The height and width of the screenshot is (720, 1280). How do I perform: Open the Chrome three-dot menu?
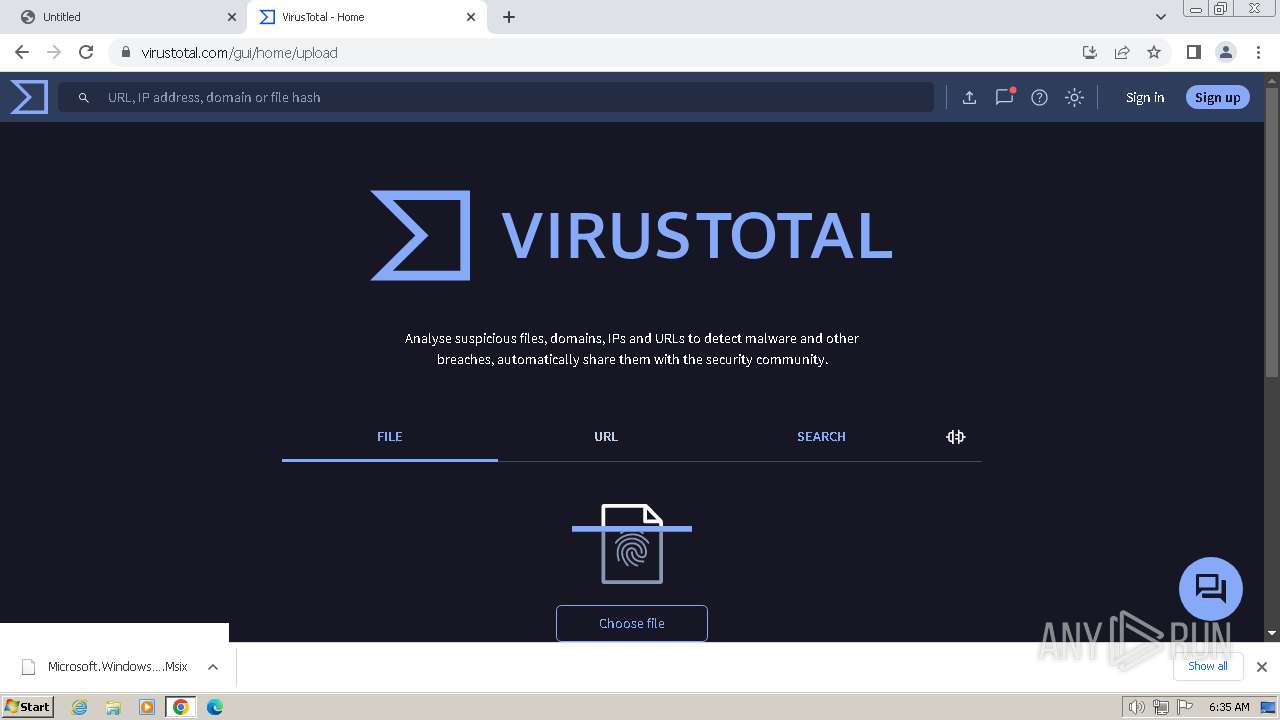click(1258, 52)
